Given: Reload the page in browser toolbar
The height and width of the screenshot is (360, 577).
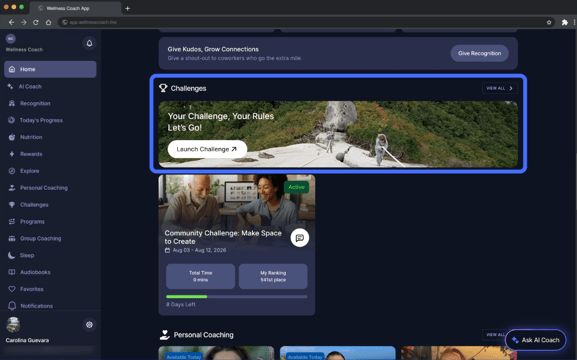Looking at the screenshot, I should (36, 22).
